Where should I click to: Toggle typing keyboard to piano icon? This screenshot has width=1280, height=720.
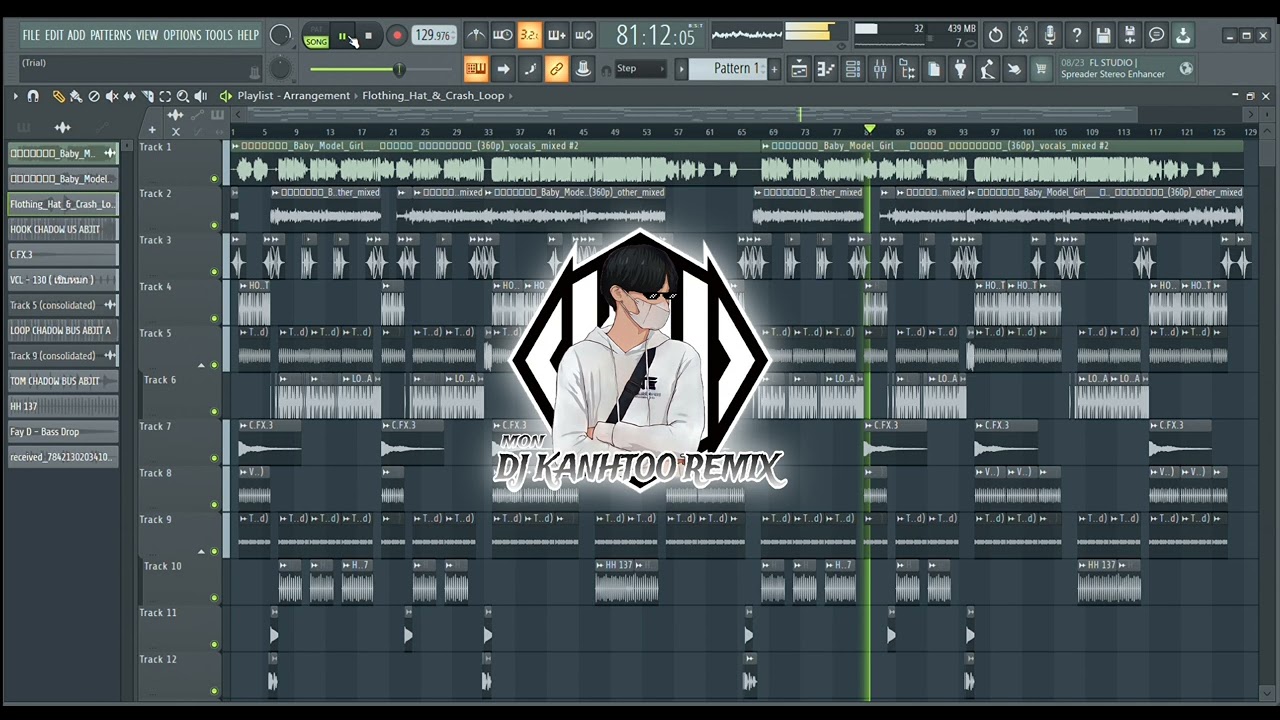point(476,69)
